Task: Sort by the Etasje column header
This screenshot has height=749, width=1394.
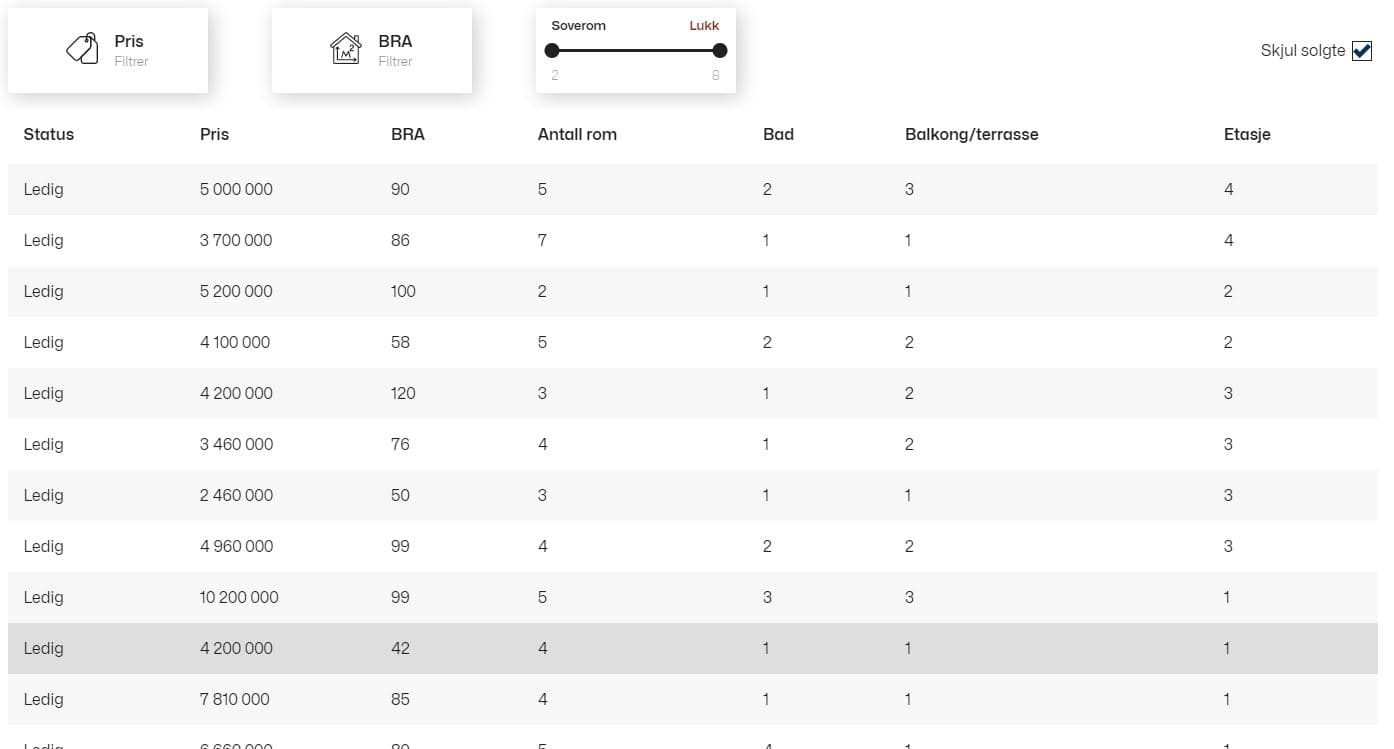Action: pos(1247,134)
